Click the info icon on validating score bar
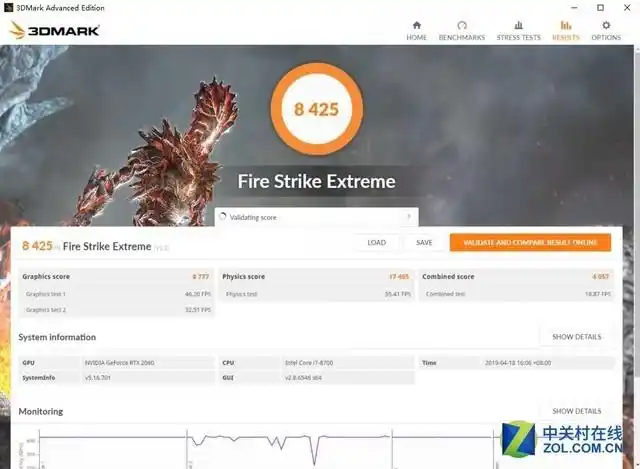Screen dimensions: 640x469 [408, 217]
